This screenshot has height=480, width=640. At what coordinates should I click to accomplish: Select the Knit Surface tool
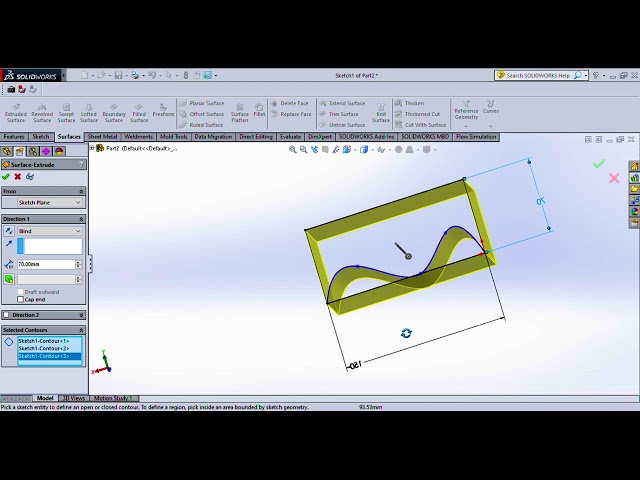coord(380,113)
